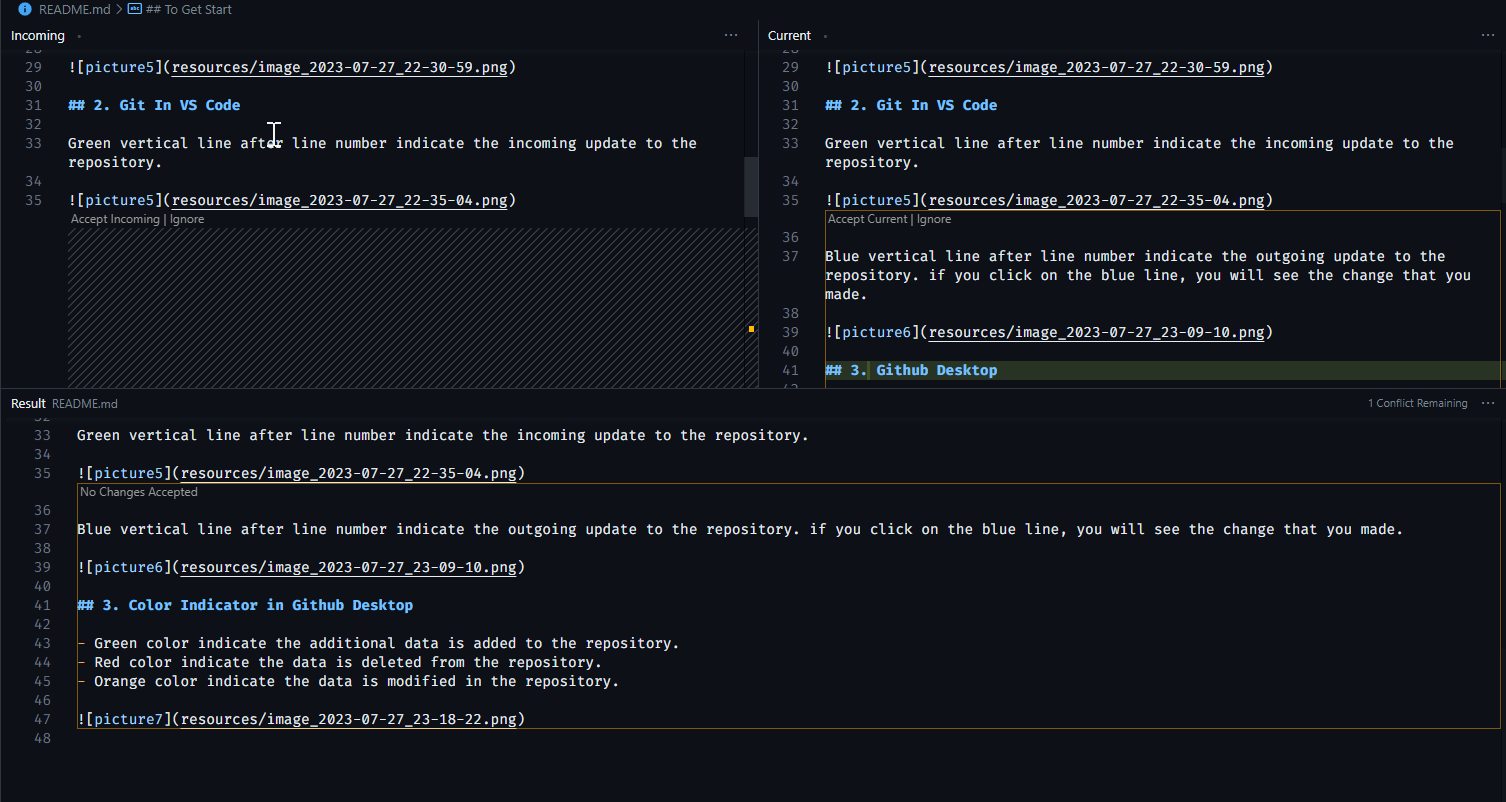Click line number 41 in the Current pane

[x=790, y=370]
